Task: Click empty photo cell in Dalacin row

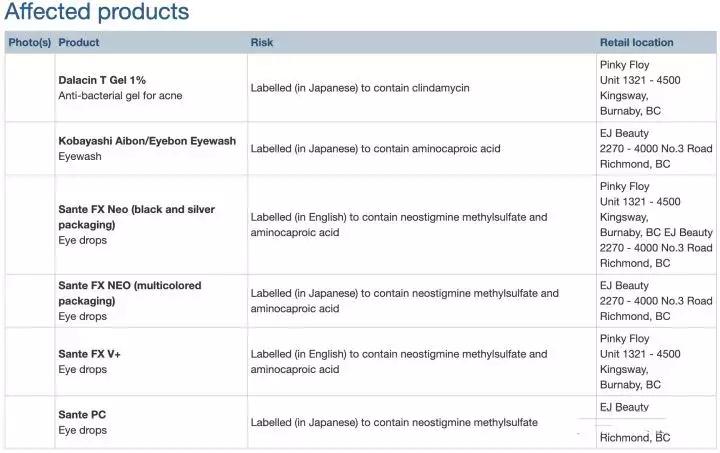Action: click(29, 88)
